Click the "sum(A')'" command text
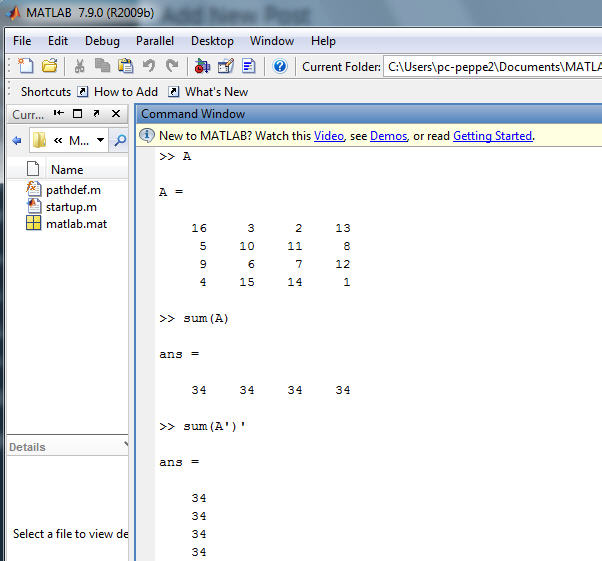The height and width of the screenshot is (561, 602). [x=214, y=426]
